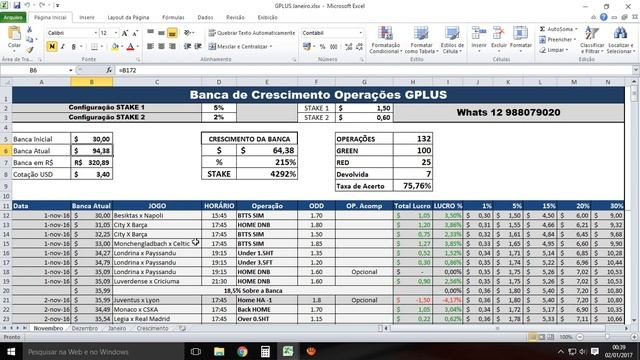Toggle top vertical alignment

(151, 33)
